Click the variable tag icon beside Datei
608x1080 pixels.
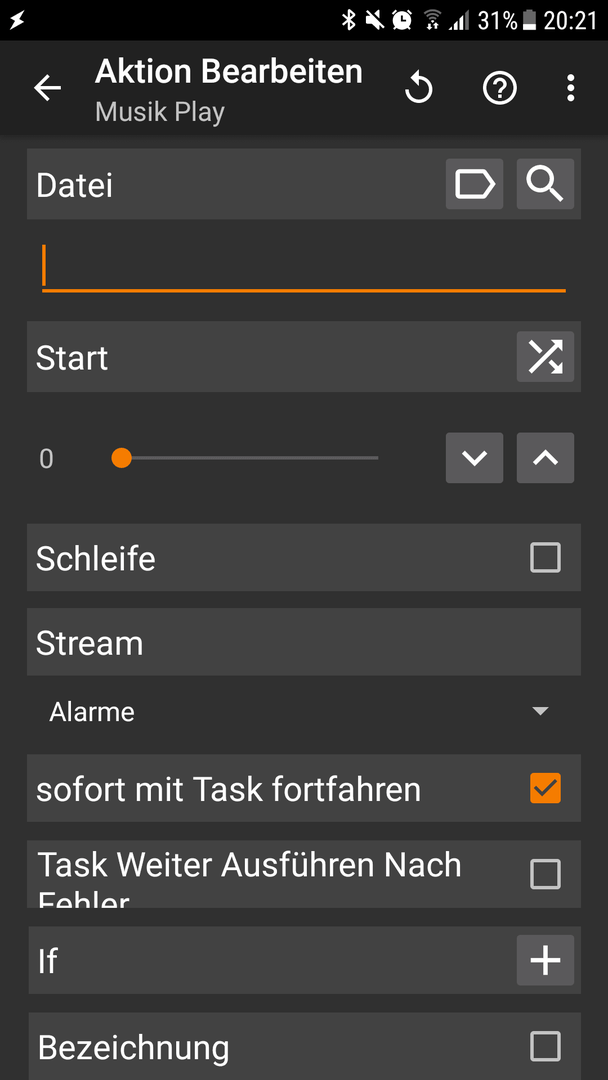point(474,184)
